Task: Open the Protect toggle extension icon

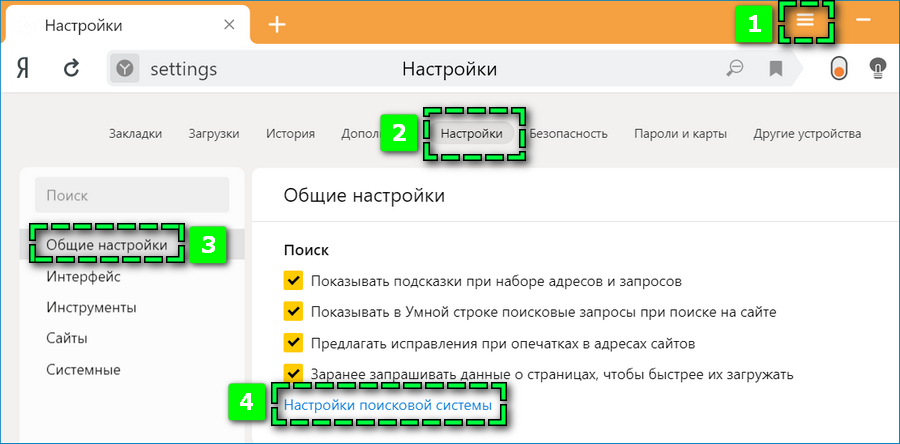Action: pyautogui.click(x=838, y=69)
